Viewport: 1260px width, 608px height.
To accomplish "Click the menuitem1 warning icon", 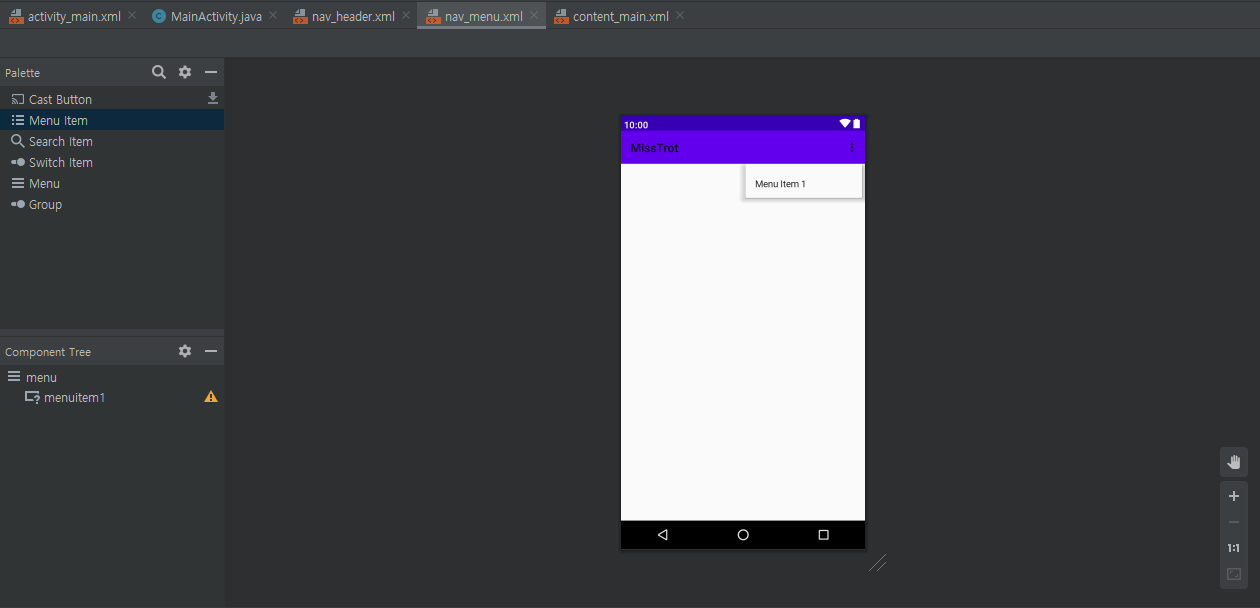I will pos(211,397).
